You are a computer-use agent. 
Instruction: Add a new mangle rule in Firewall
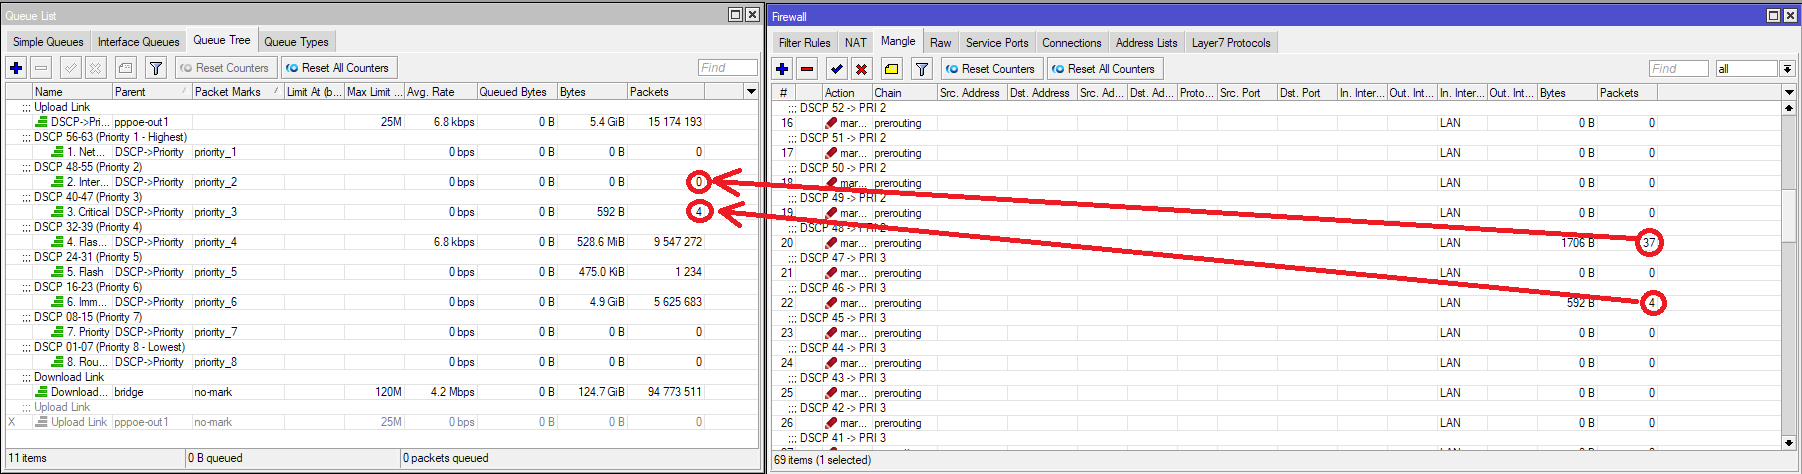782,69
